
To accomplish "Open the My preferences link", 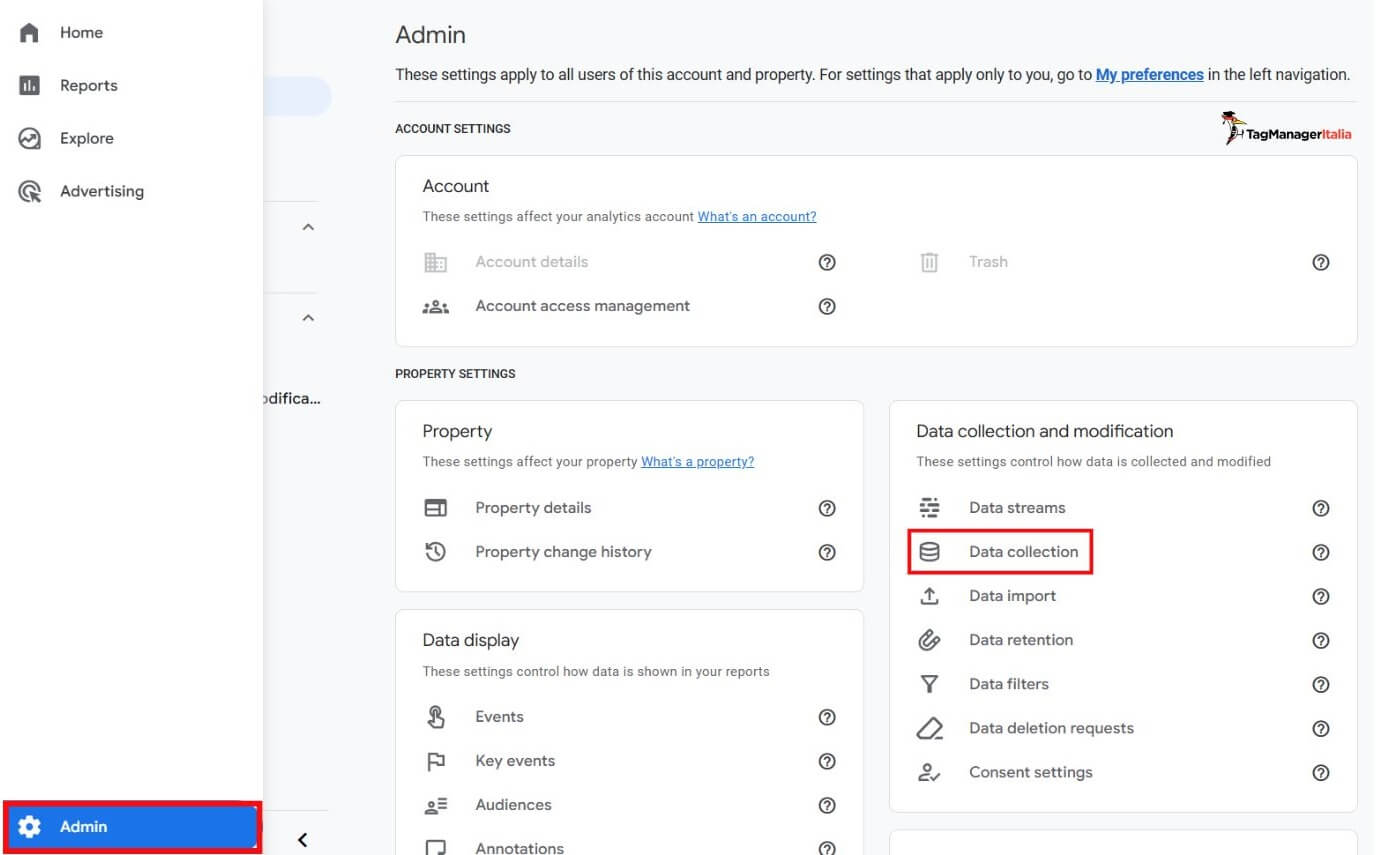I will click(1149, 75).
